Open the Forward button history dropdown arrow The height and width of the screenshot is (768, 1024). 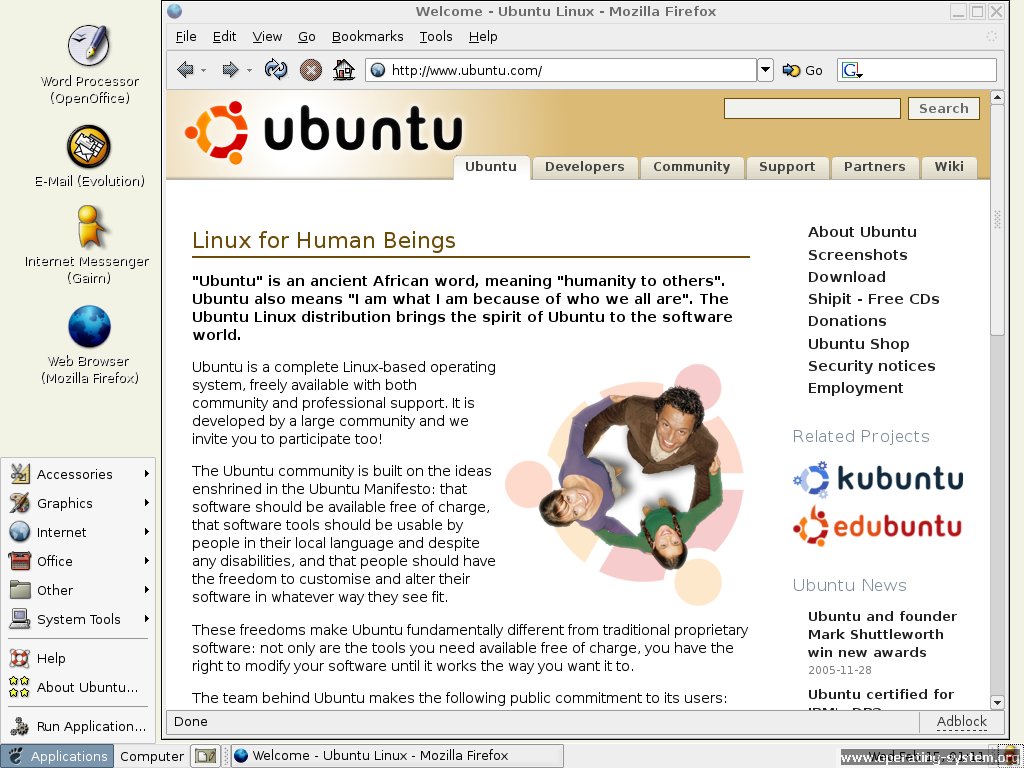[x=249, y=70]
